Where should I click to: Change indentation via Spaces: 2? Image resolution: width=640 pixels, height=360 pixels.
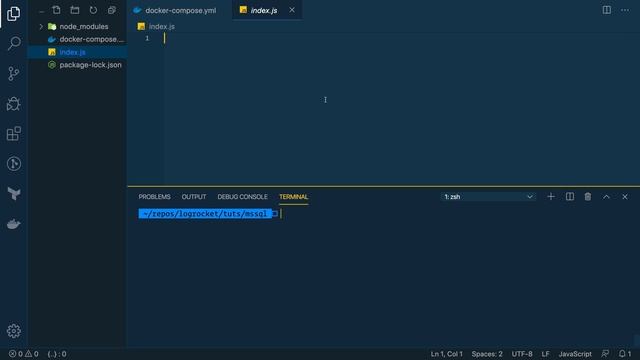pyautogui.click(x=487, y=354)
